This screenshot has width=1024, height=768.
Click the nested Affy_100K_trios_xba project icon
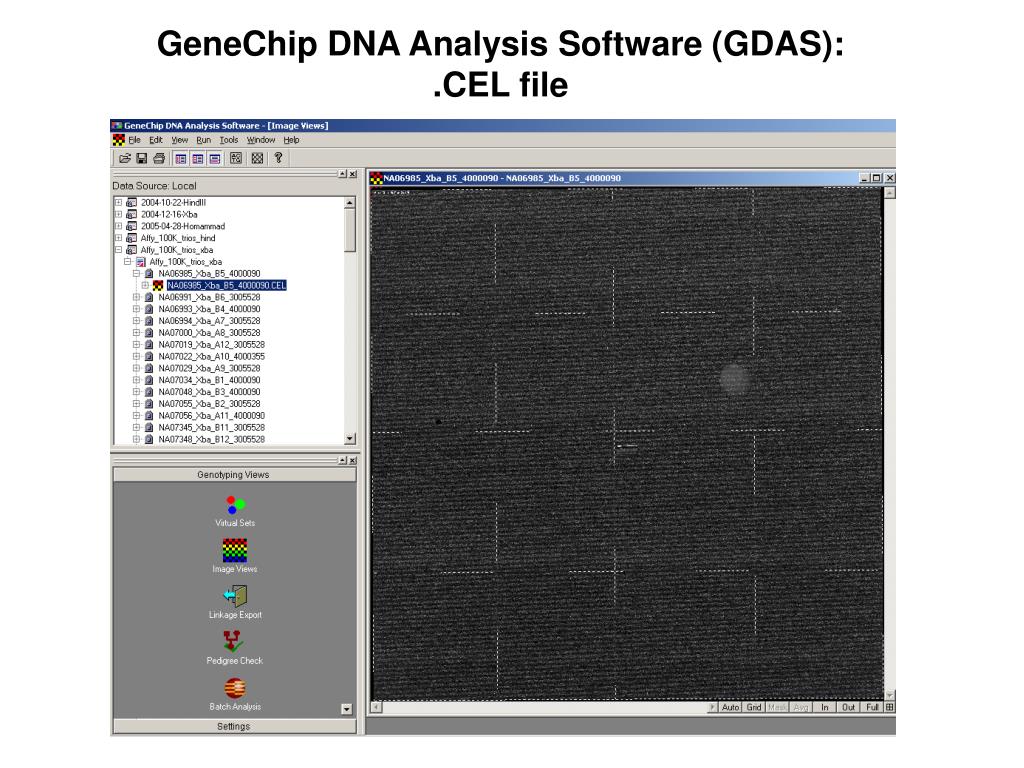140,262
